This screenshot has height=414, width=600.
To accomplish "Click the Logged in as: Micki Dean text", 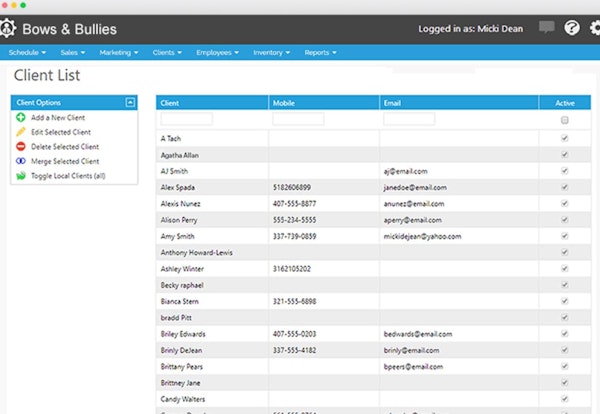I will pos(470,29).
